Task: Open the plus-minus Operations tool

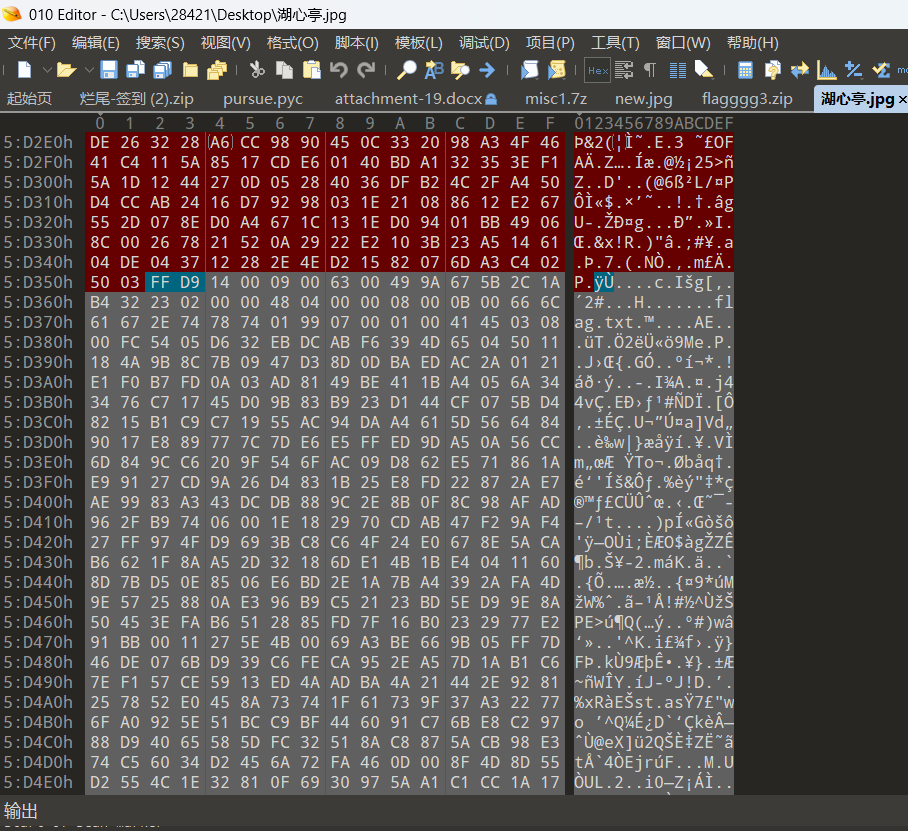Action: [x=854, y=70]
